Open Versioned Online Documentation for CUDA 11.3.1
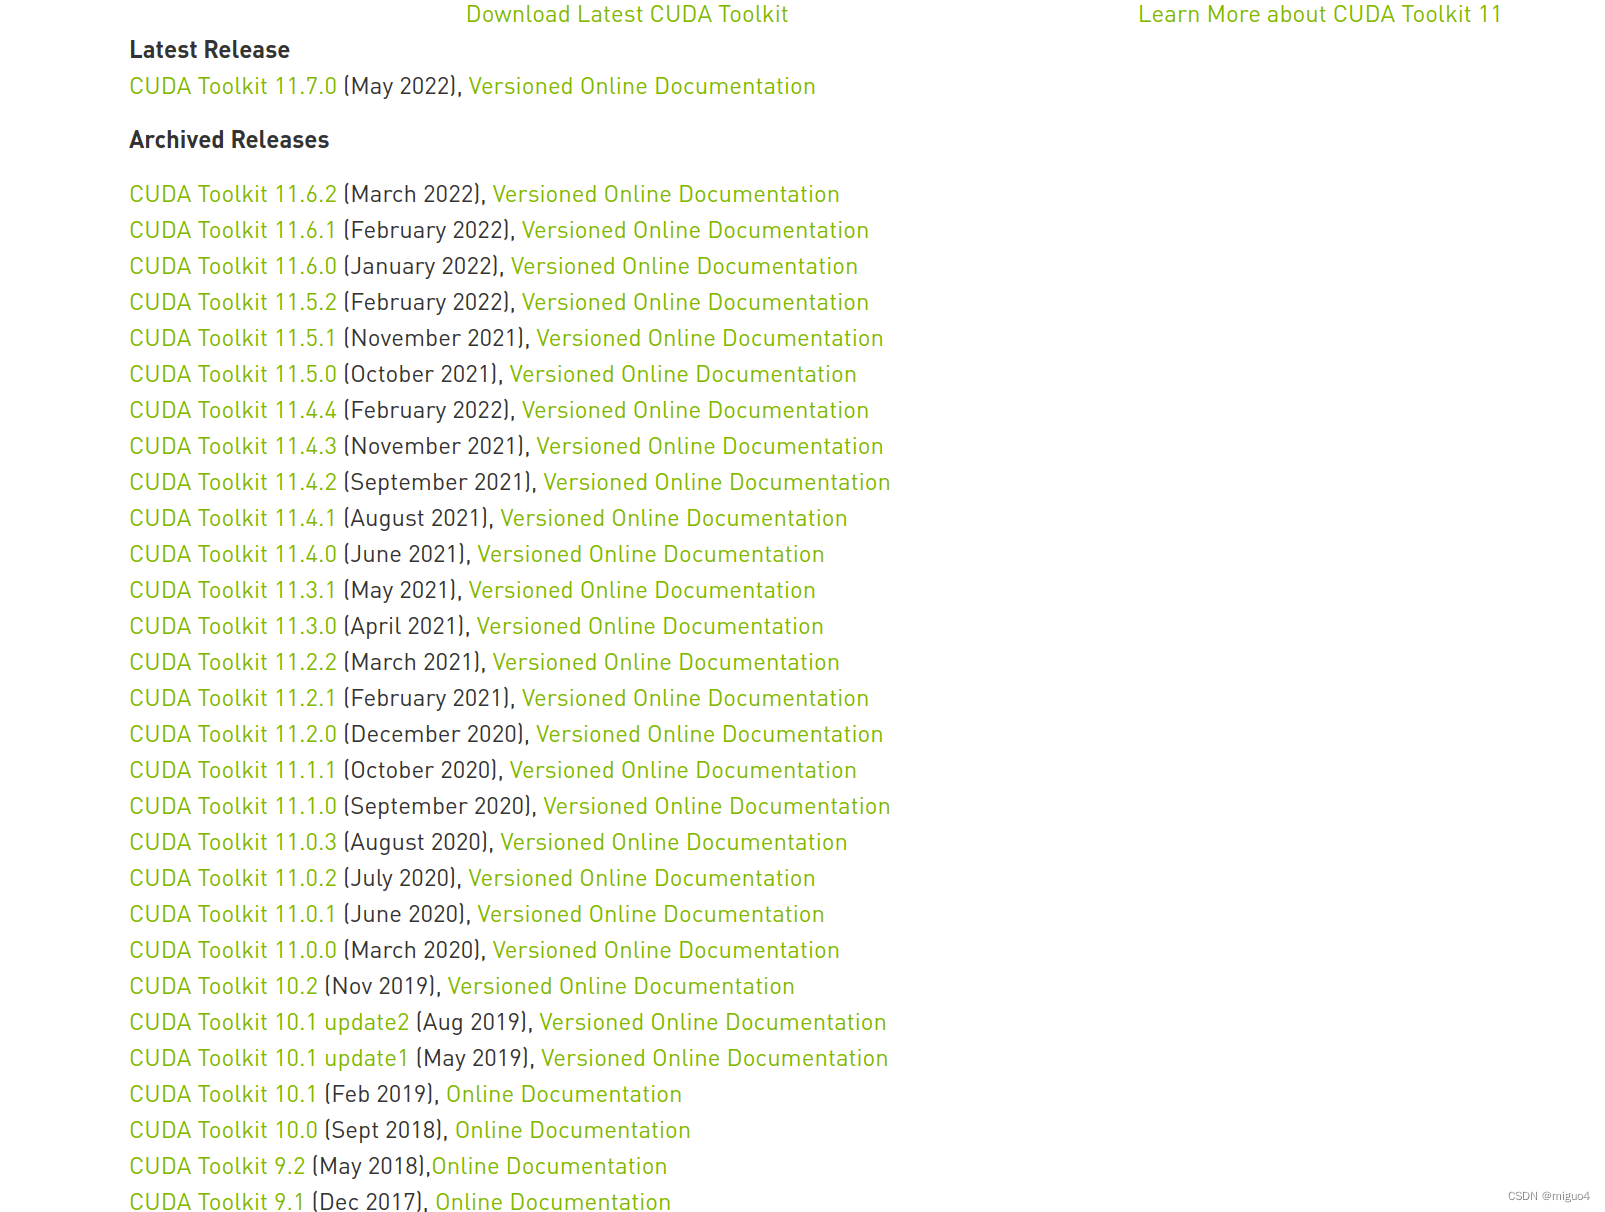The width and height of the screenshot is (1605, 1212). click(642, 590)
